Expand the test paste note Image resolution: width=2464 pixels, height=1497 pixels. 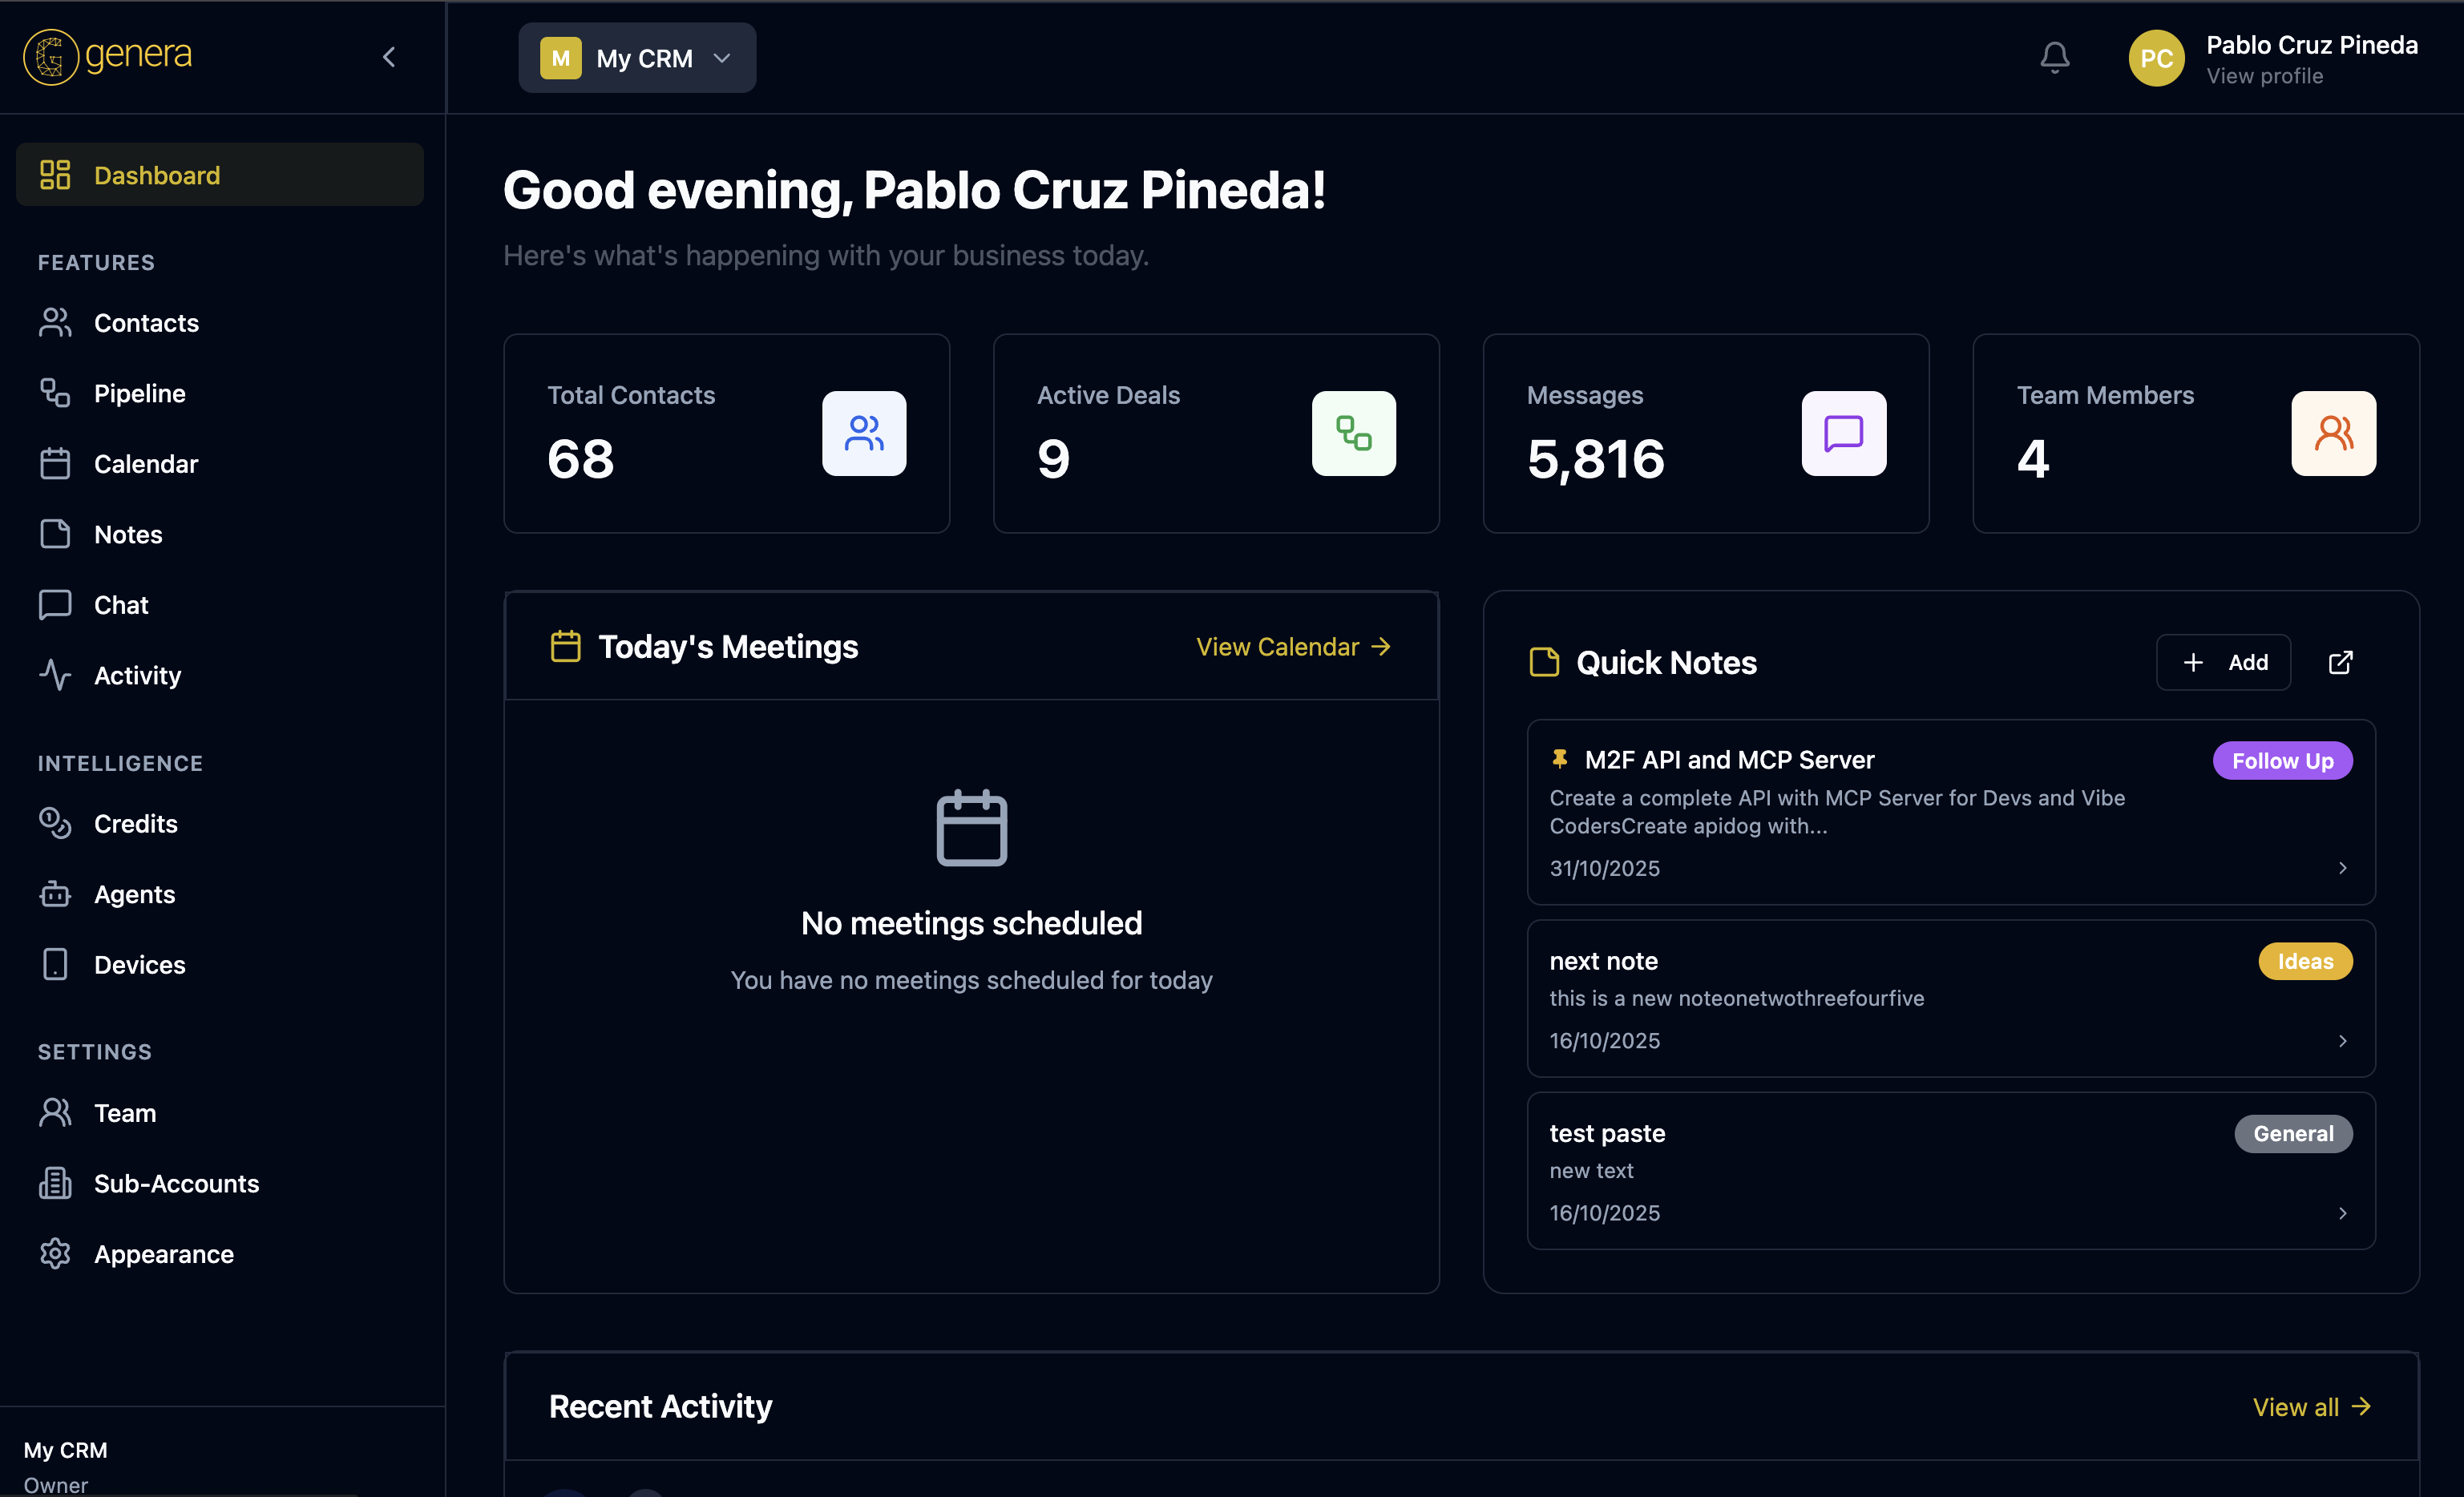[2342, 1213]
